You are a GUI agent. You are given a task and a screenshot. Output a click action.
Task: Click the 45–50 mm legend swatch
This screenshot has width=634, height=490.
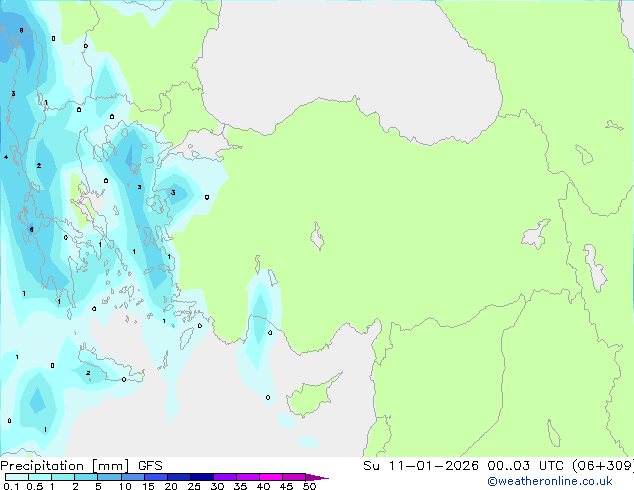[x=294, y=477]
